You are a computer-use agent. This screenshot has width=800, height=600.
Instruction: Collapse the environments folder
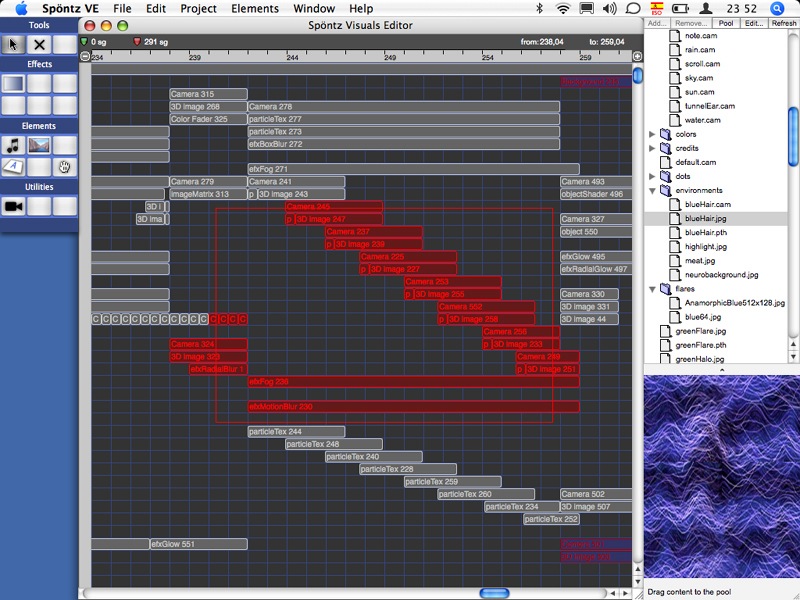653,190
